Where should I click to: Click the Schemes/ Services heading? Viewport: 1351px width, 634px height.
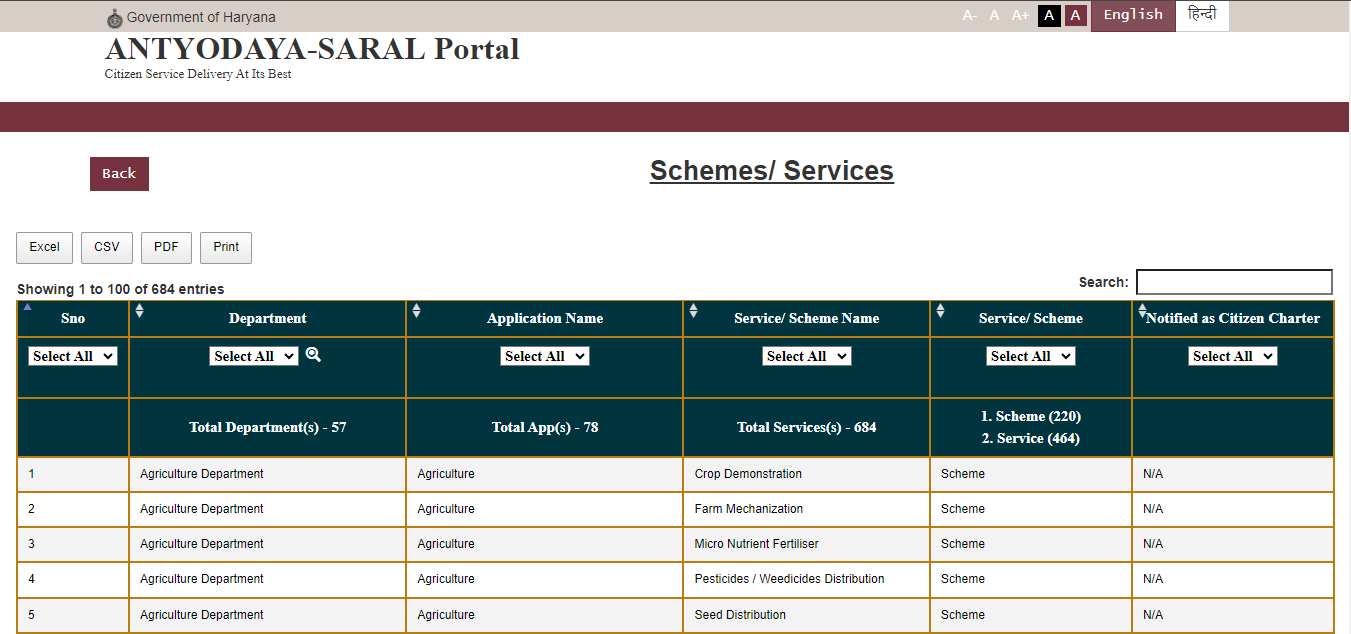coord(772,171)
